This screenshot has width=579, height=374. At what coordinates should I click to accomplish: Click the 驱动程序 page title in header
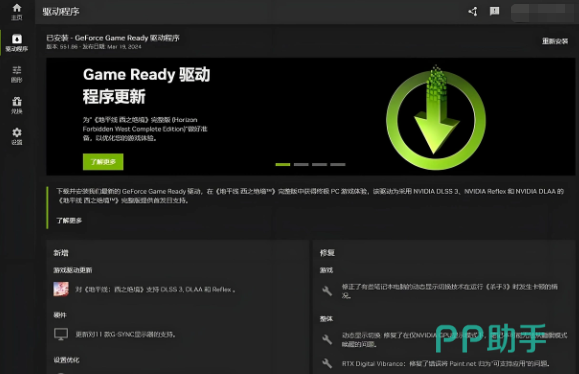click(61, 12)
